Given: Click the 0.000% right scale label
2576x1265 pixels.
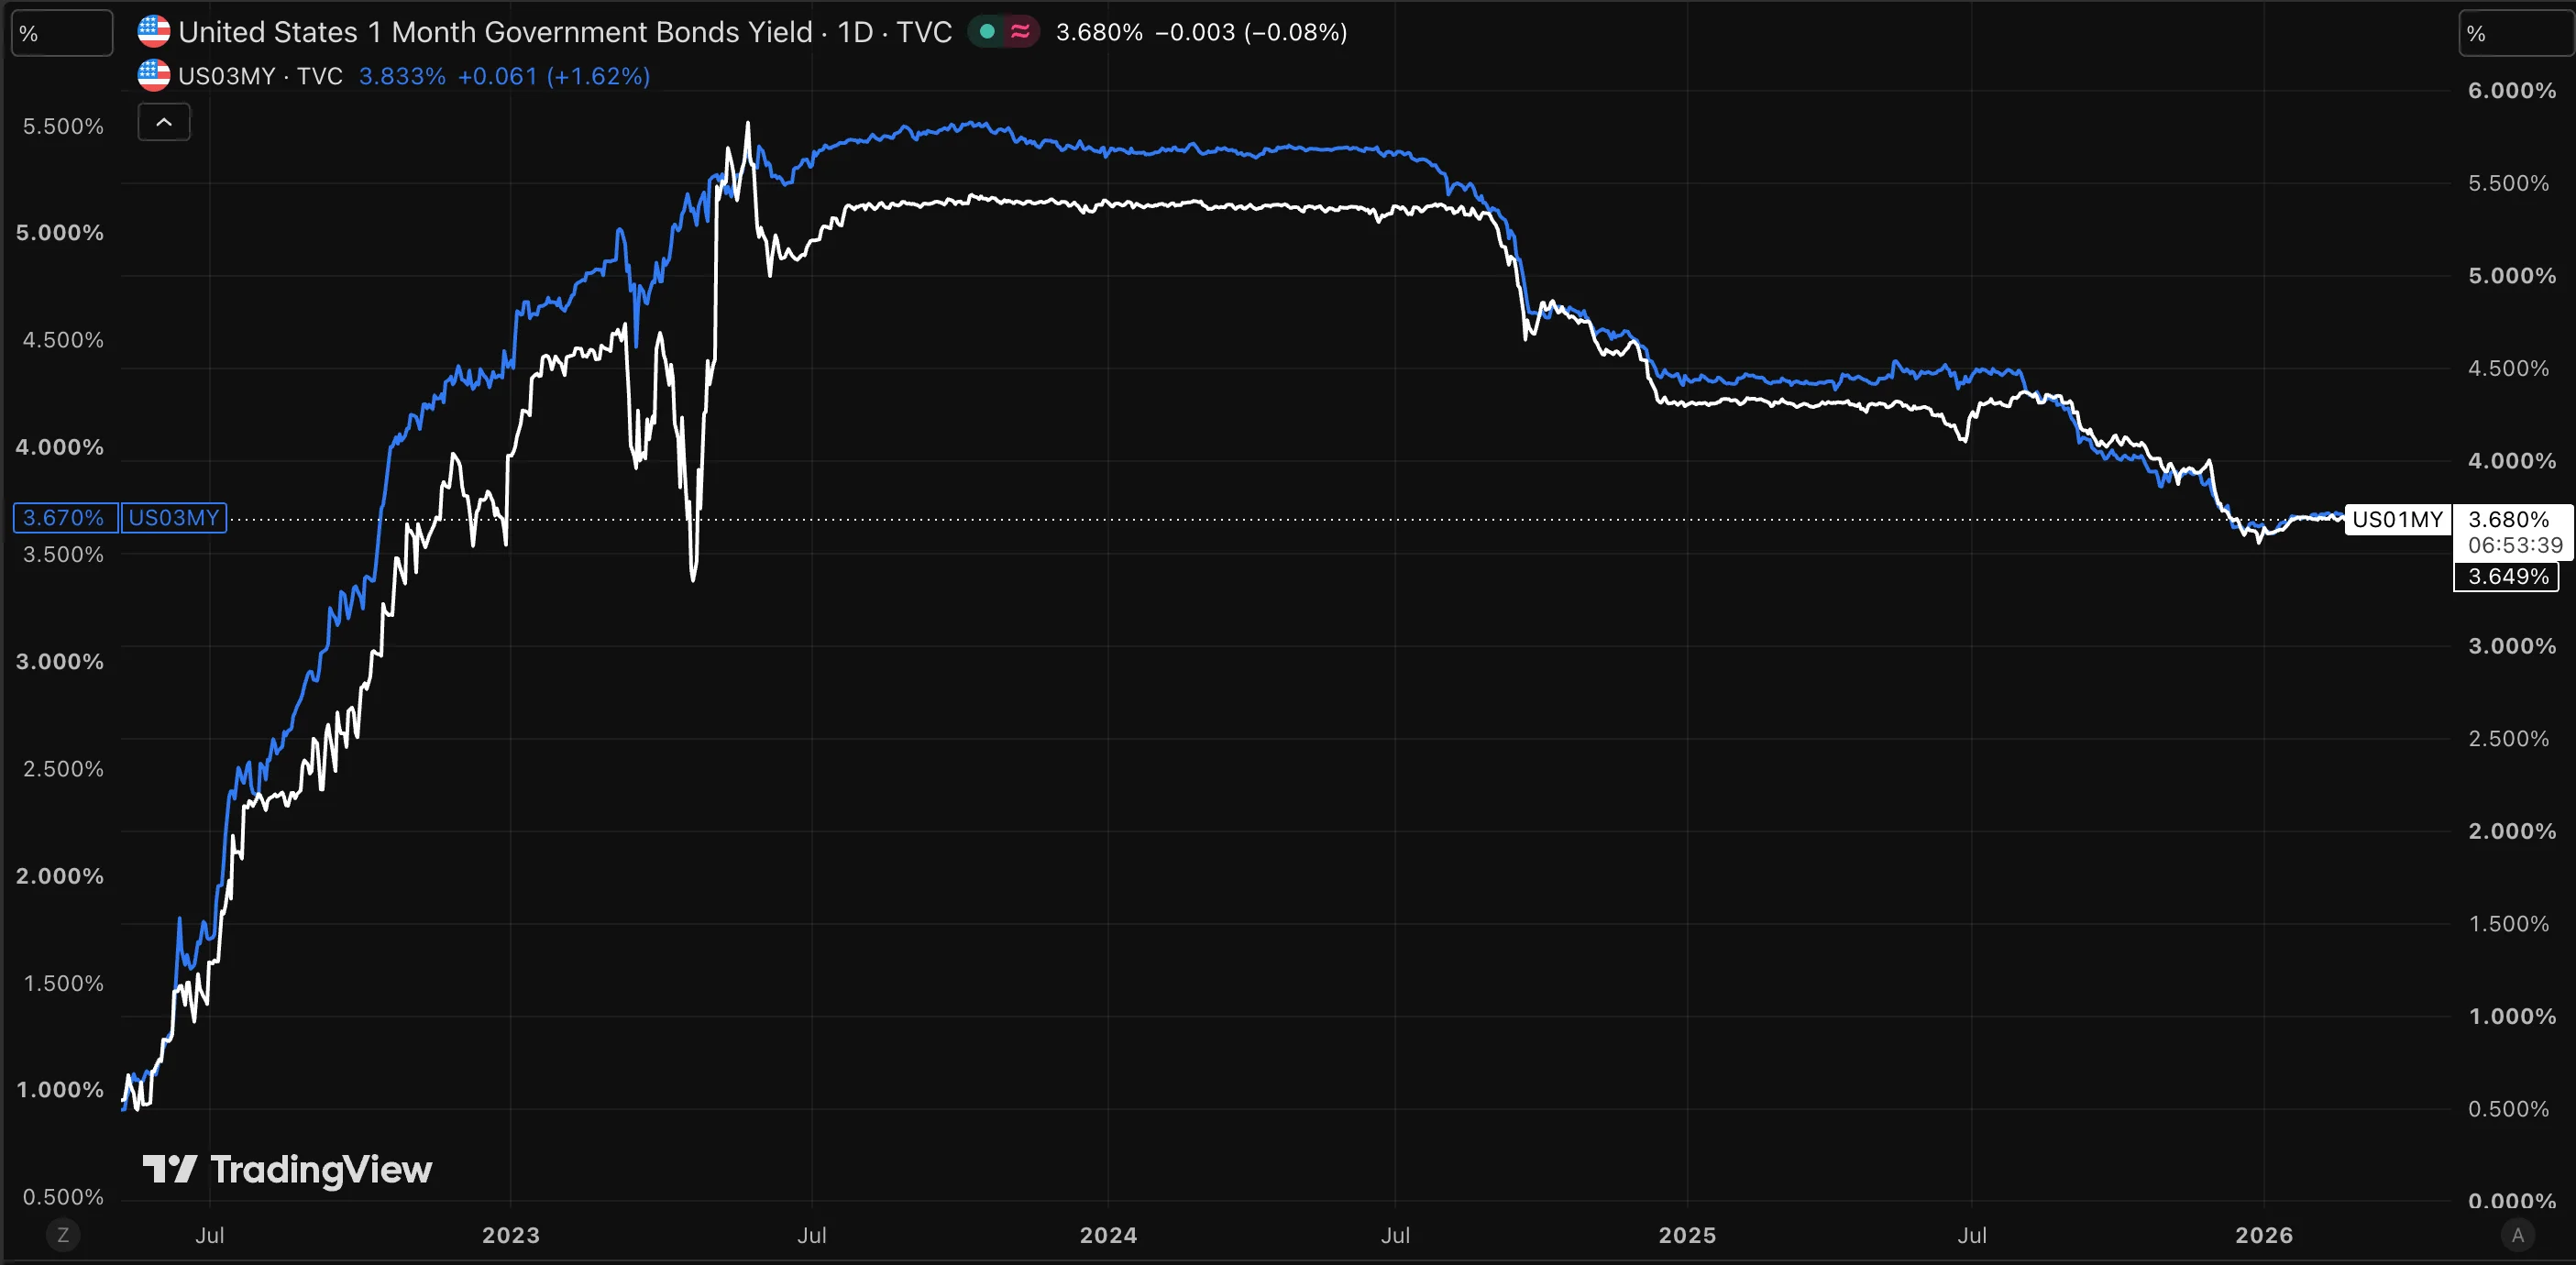Looking at the screenshot, I should click(x=2512, y=1201).
